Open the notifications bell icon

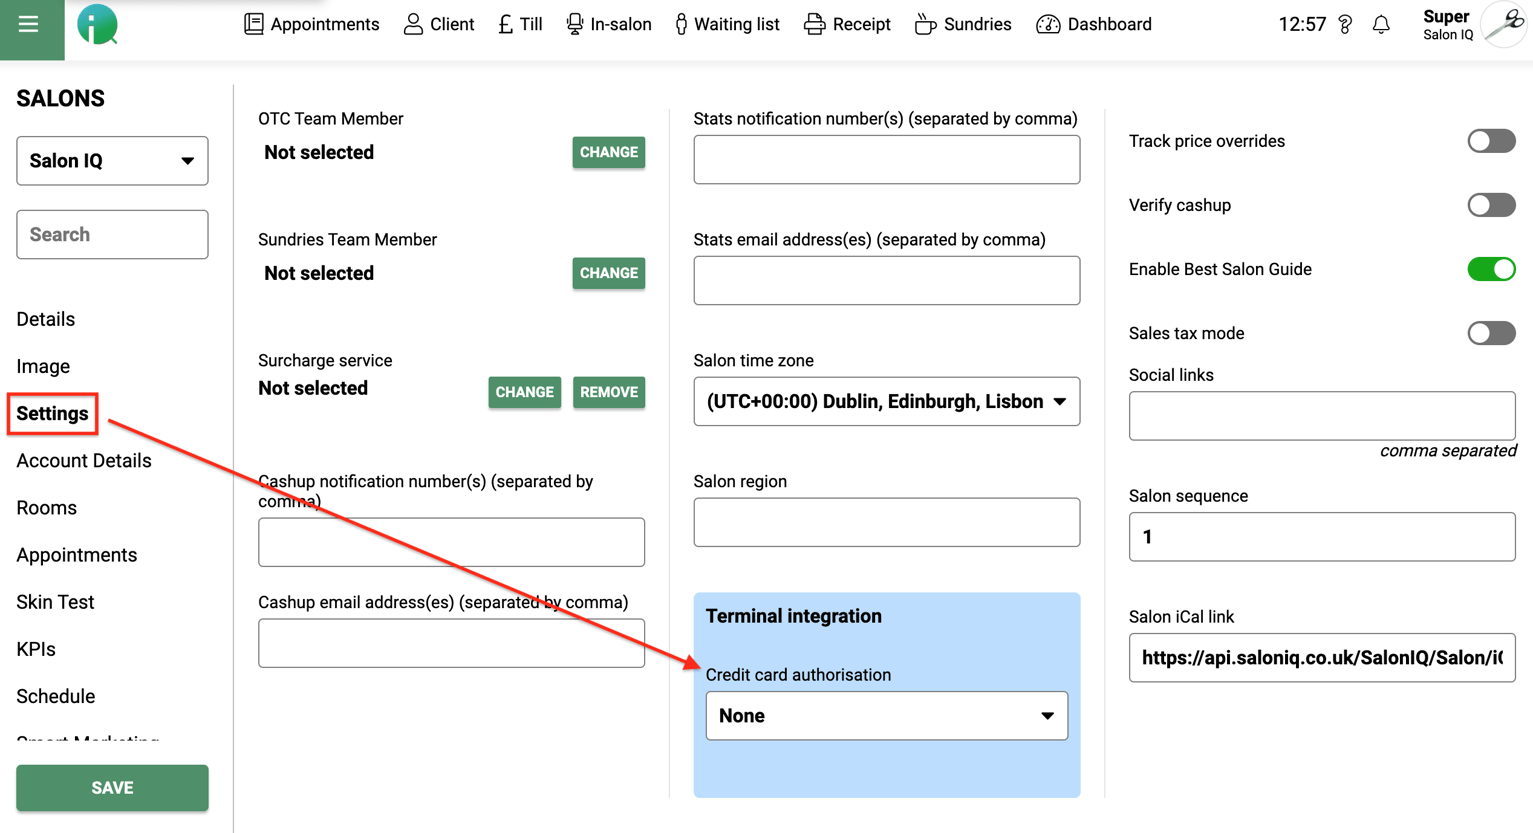click(x=1381, y=23)
